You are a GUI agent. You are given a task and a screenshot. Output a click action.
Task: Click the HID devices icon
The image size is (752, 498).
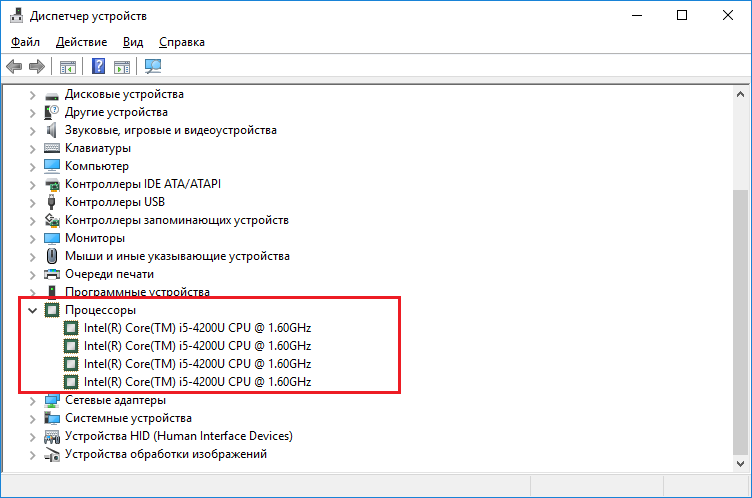tap(52, 436)
